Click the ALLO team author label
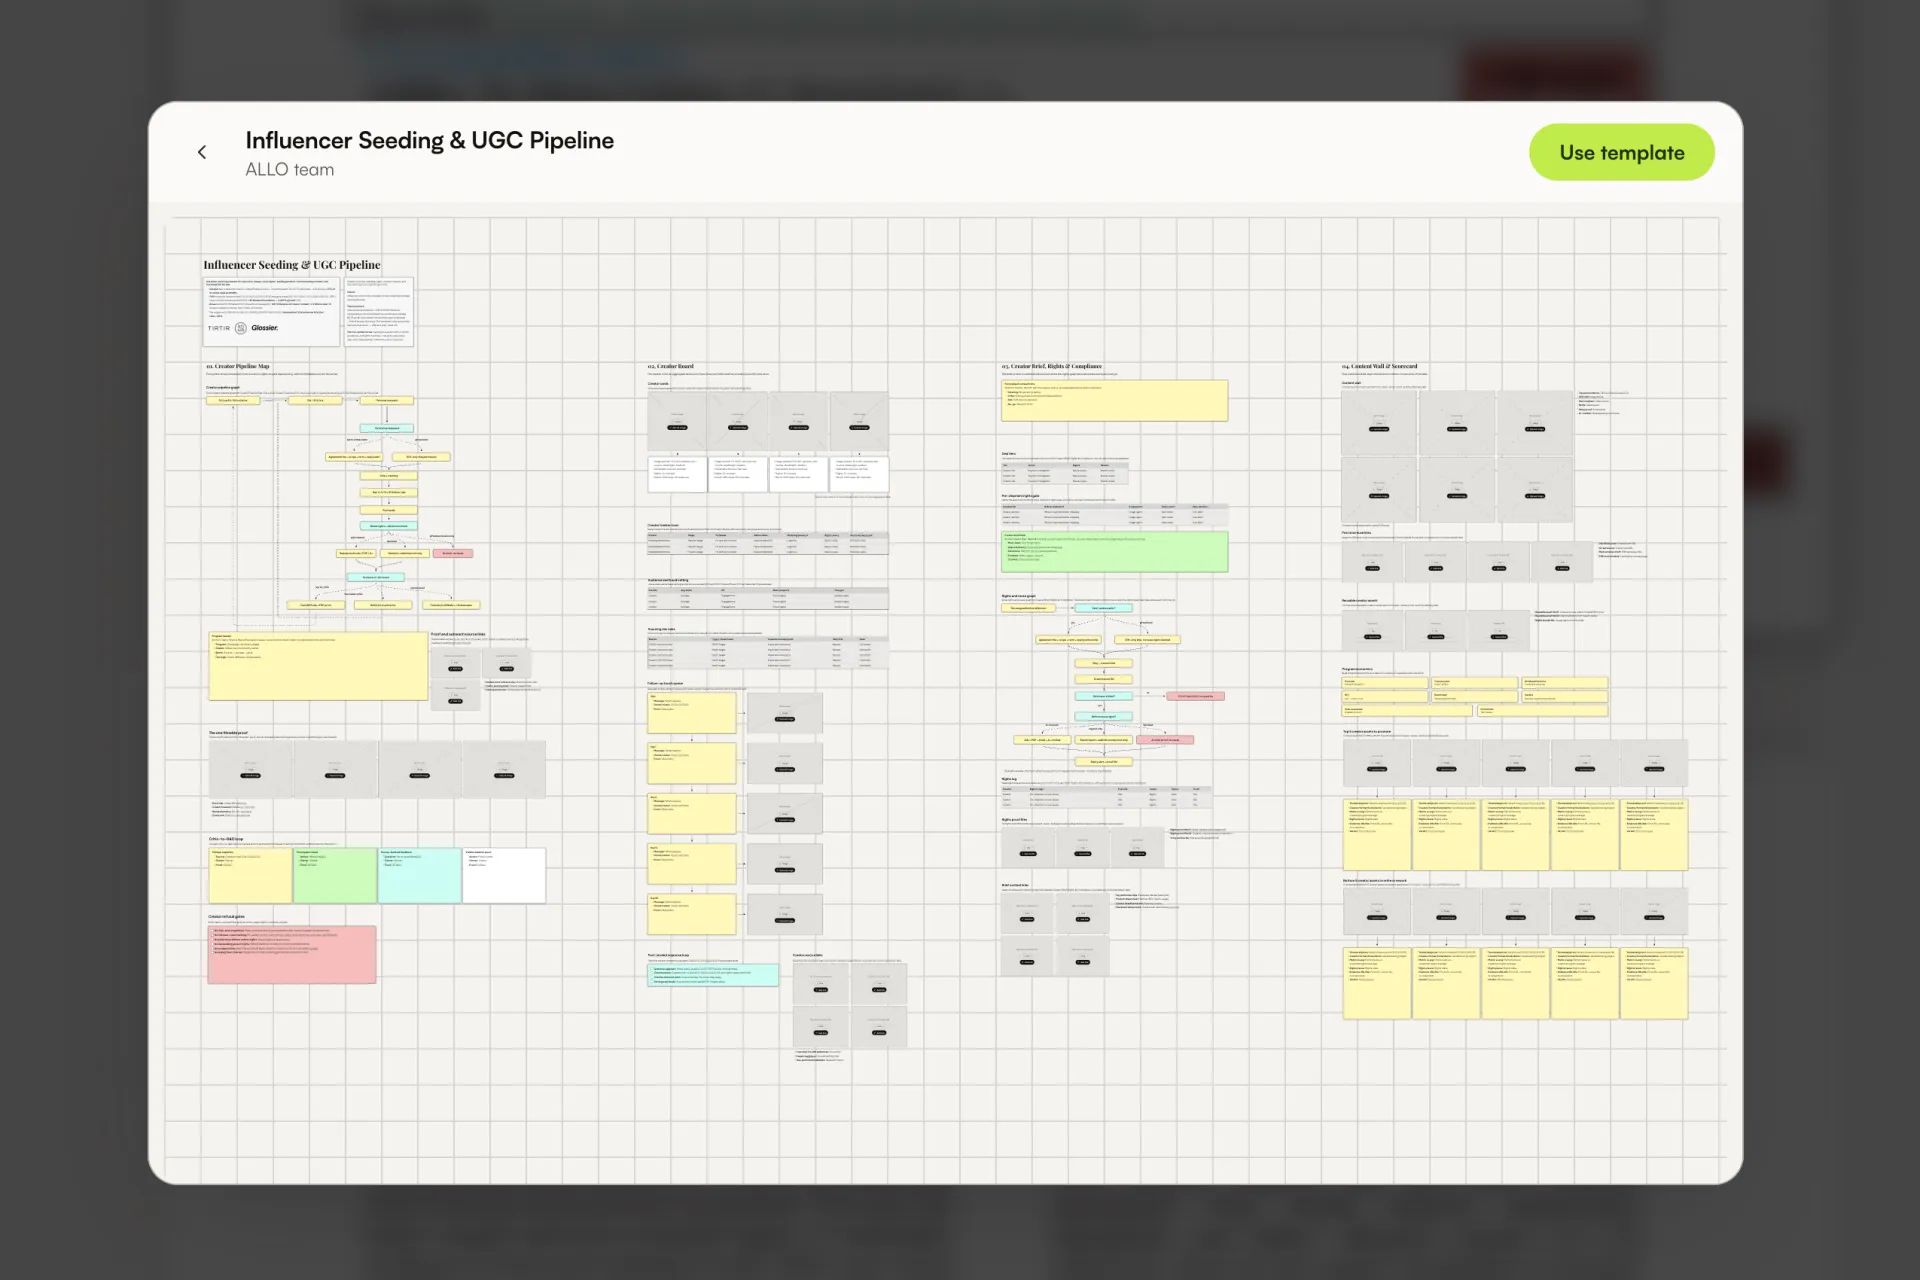 coord(290,170)
